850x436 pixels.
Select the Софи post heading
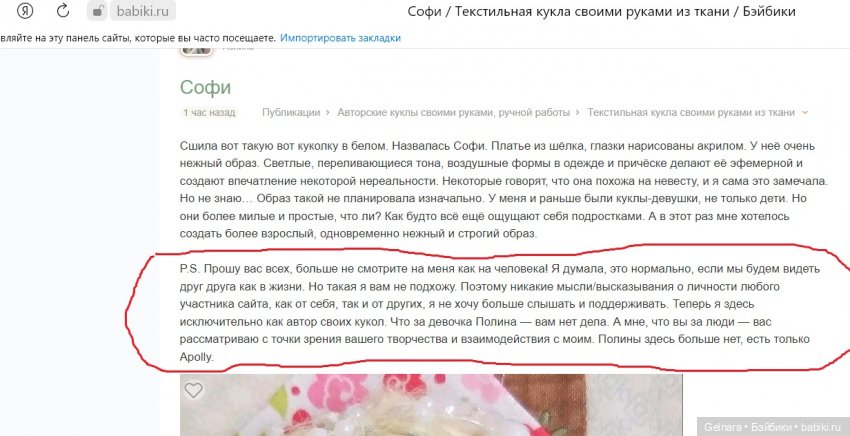(205, 87)
